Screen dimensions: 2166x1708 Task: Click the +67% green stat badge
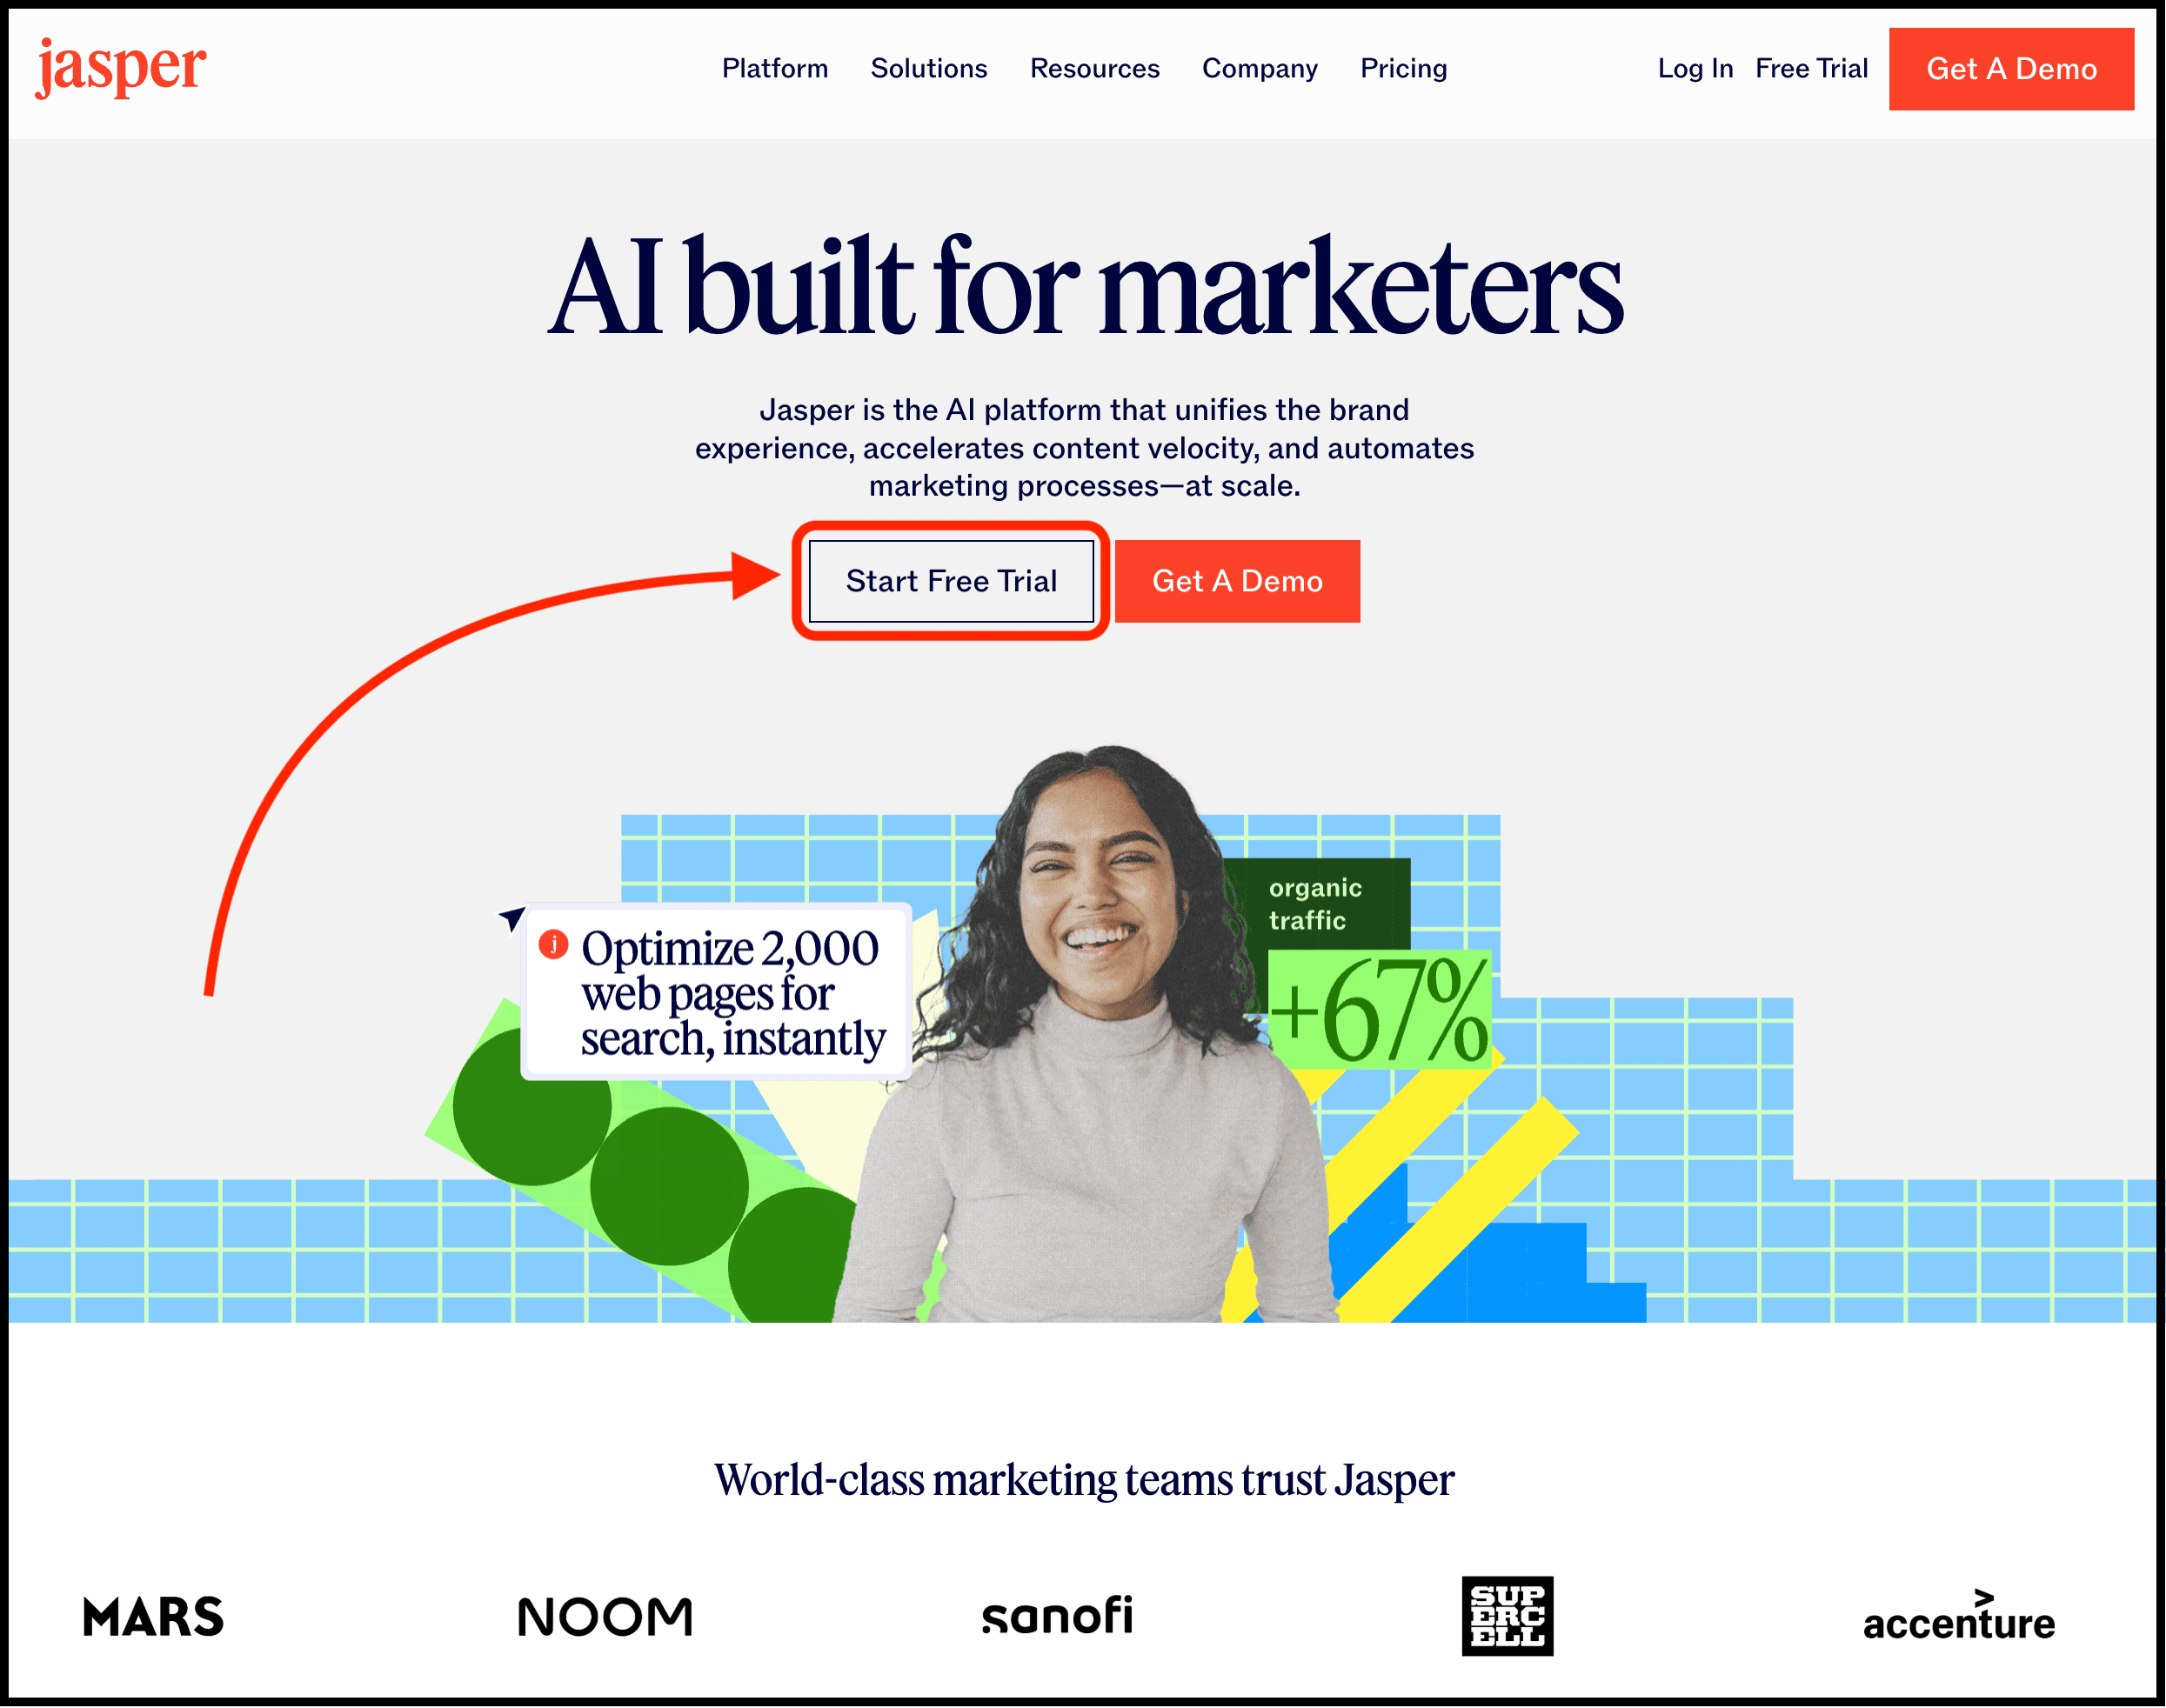point(1380,1009)
